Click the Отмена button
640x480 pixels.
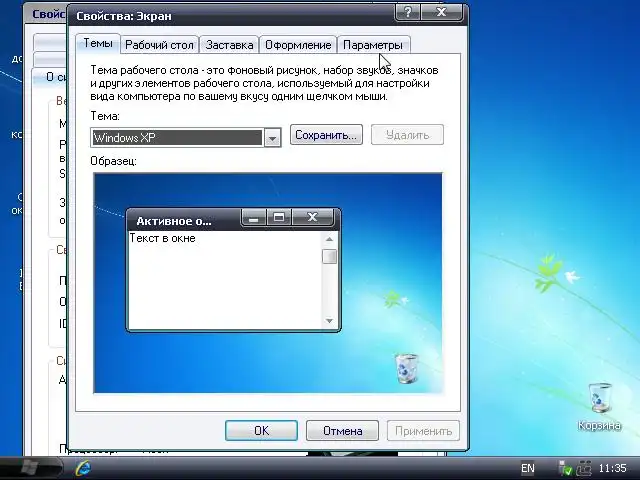pyautogui.click(x=342, y=431)
